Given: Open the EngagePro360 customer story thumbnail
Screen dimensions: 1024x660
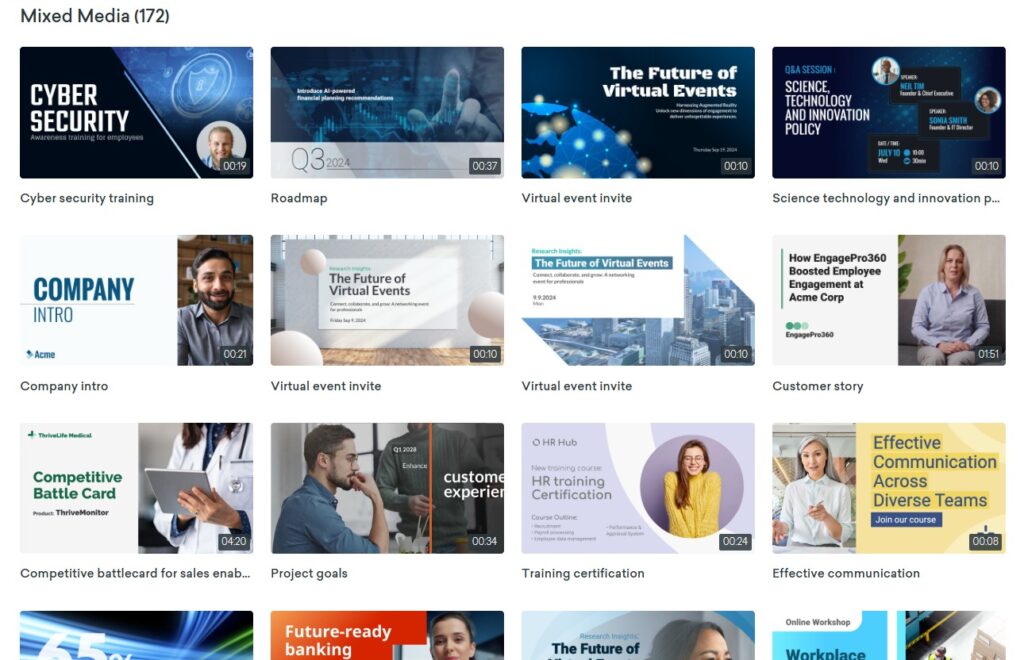Looking at the screenshot, I should coord(889,300).
